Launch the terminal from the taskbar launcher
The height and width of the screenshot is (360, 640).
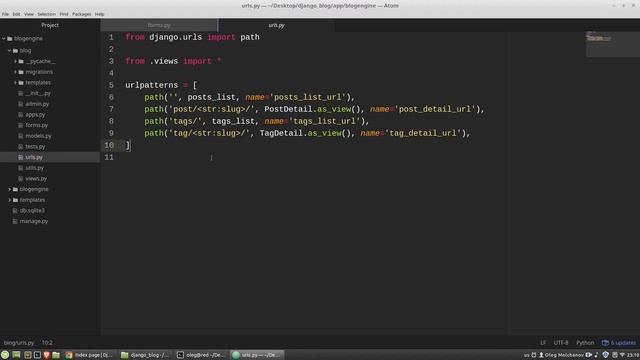tap(37, 355)
